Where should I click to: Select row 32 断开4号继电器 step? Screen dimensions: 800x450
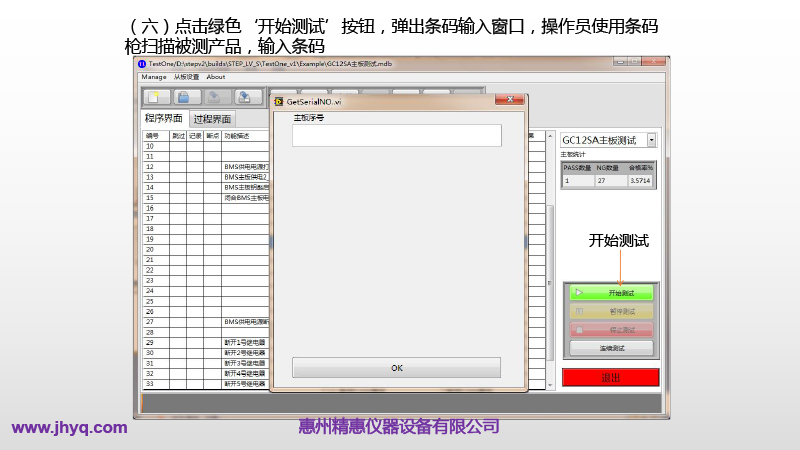[x=206, y=373]
